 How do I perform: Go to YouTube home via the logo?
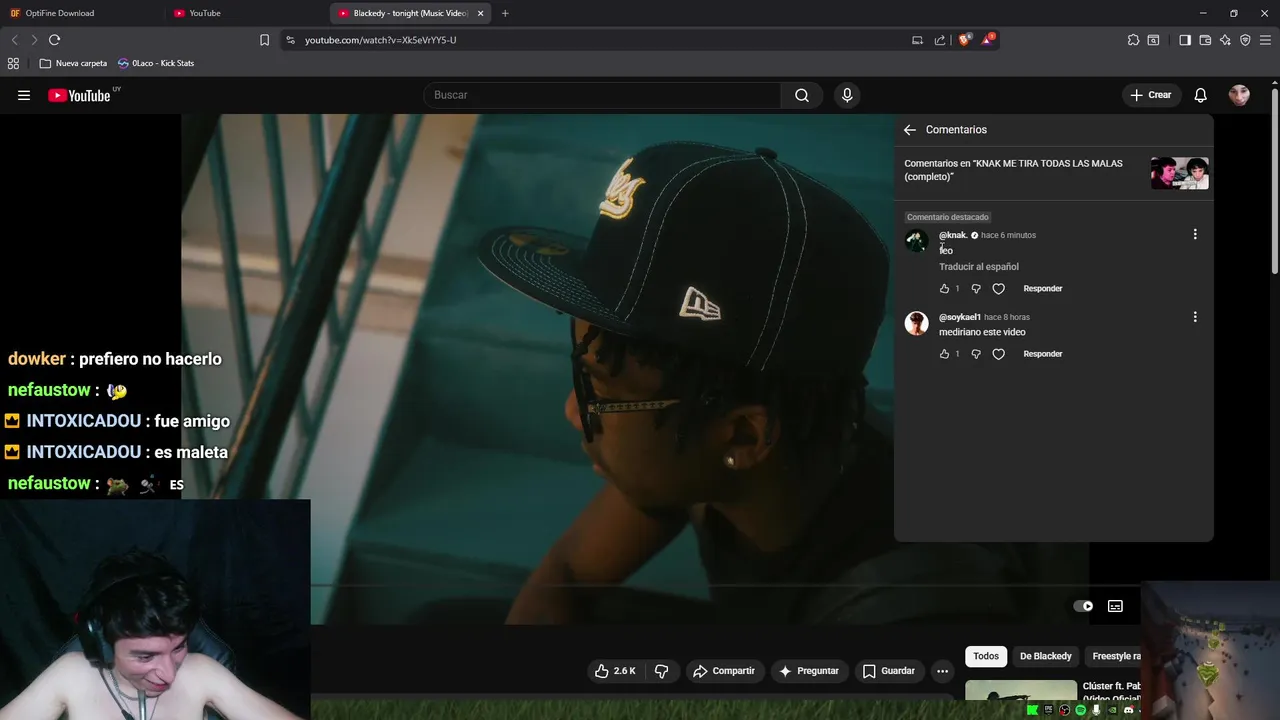pos(79,95)
